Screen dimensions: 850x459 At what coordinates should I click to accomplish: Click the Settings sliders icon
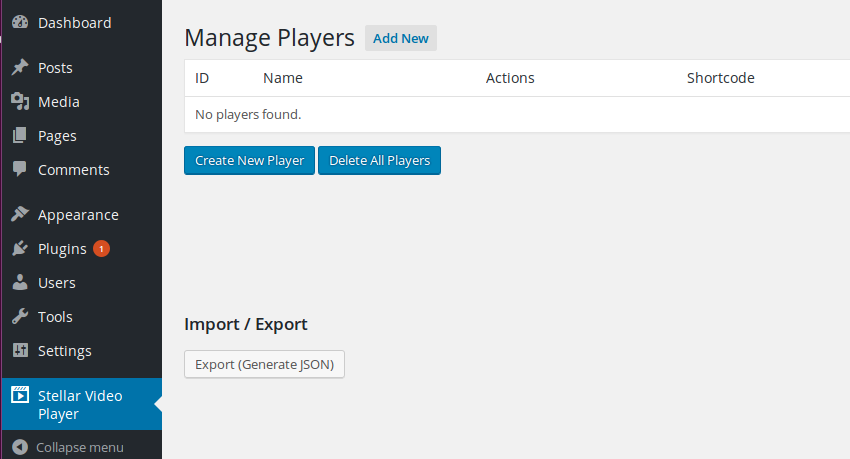point(20,350)
